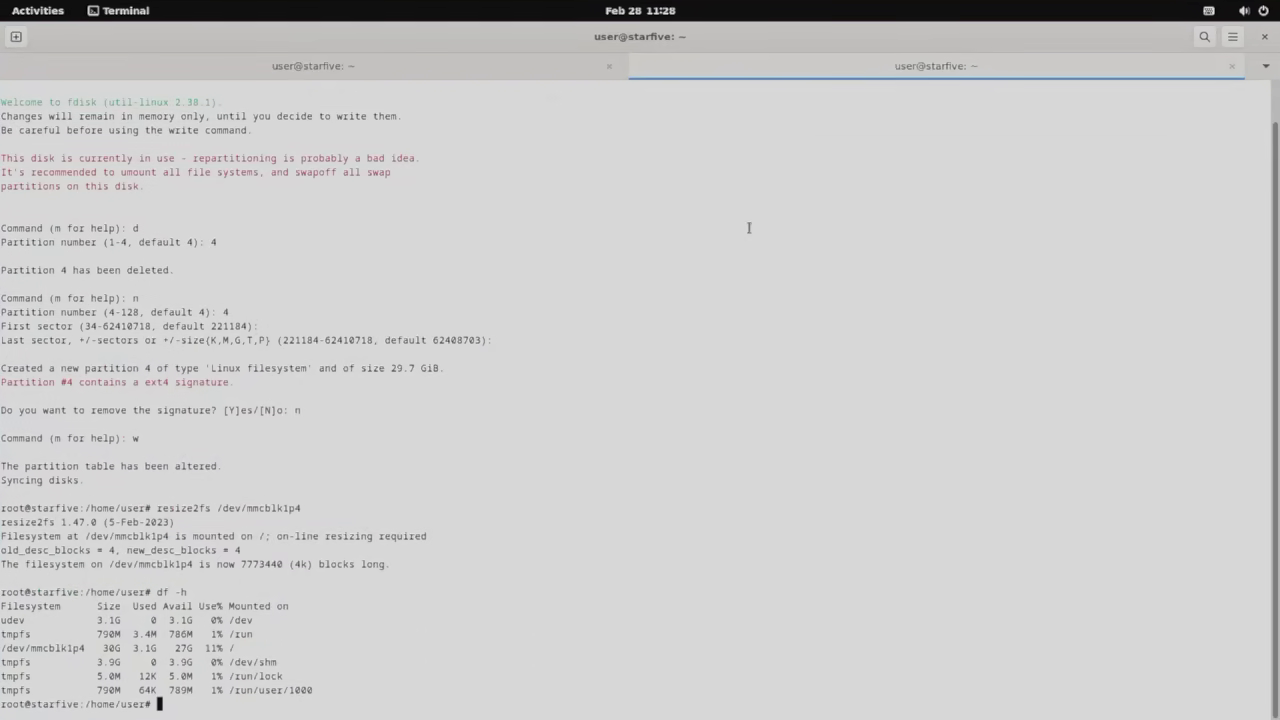Open the power menu icon
The width and height of the screenshot is (1280, 720).
pyautogui.click(x=1263, y=11)
